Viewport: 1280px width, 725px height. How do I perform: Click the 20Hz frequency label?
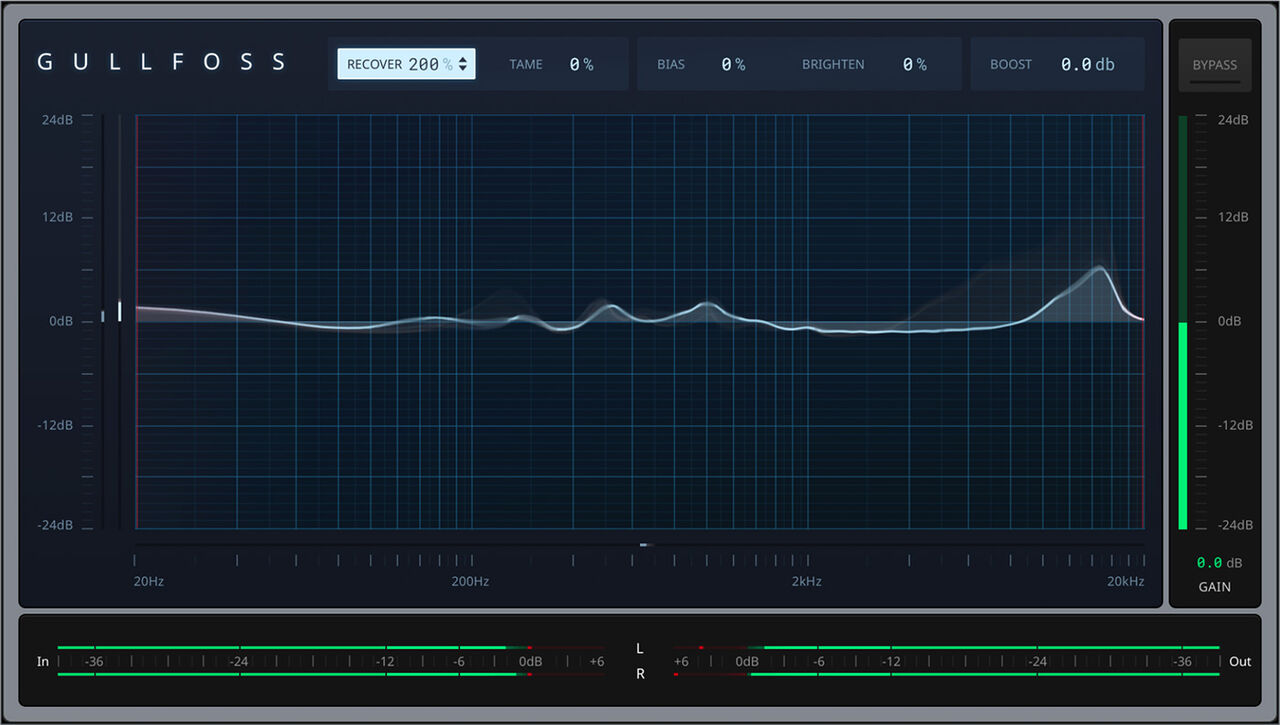tap(147, 580)
